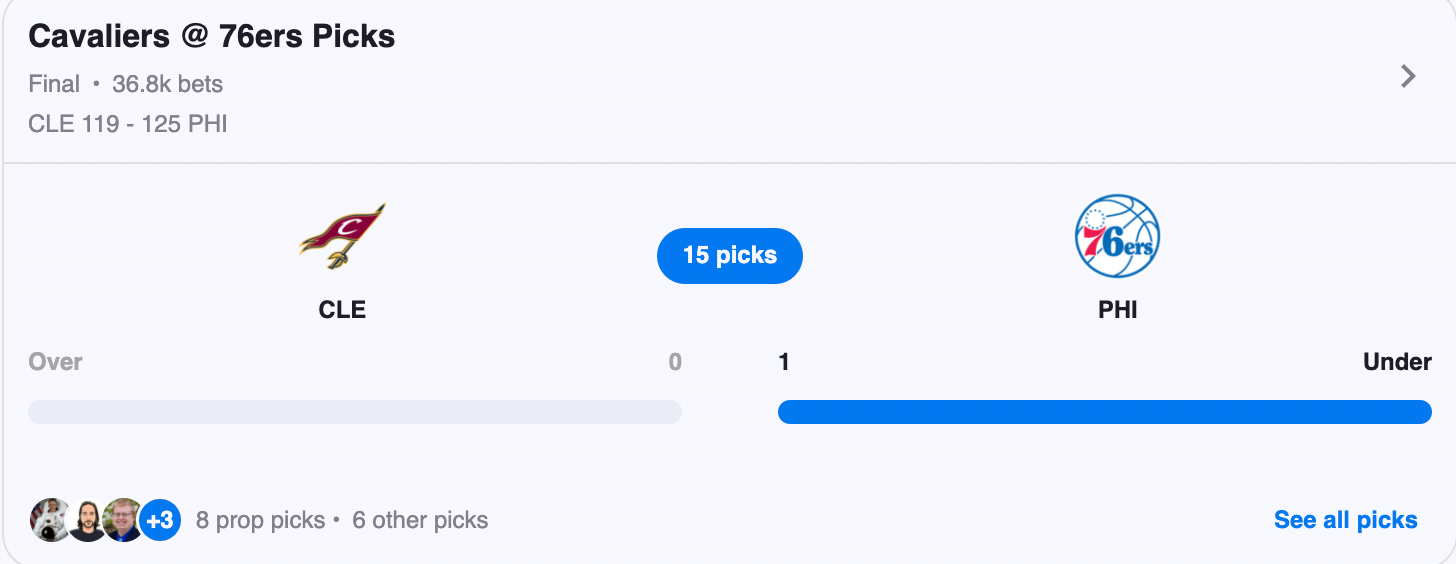The image size is (1456, 564).
Task: Click the Philadelphia 76ers team logo
Action: coord(1117,237)
